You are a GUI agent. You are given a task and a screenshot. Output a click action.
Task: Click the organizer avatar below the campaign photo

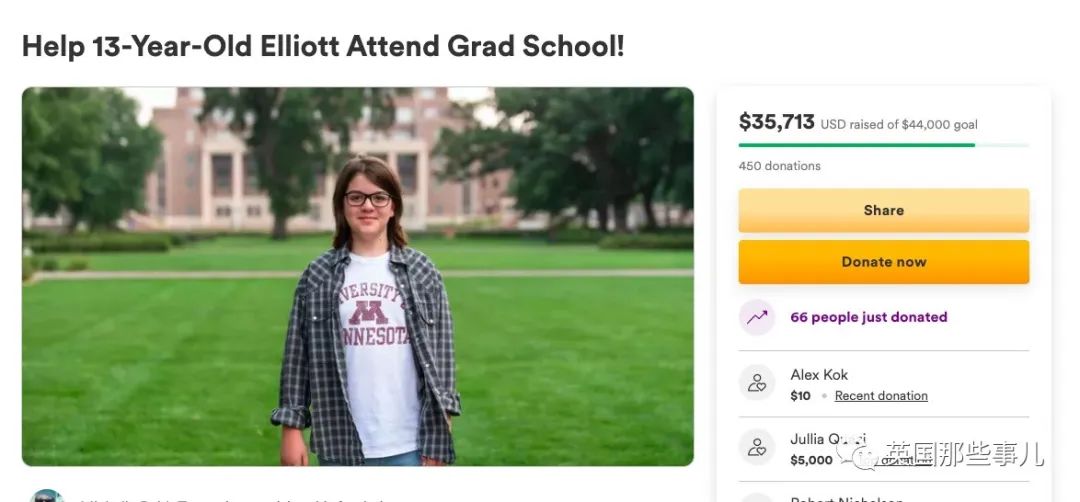(x=46, y=495)
